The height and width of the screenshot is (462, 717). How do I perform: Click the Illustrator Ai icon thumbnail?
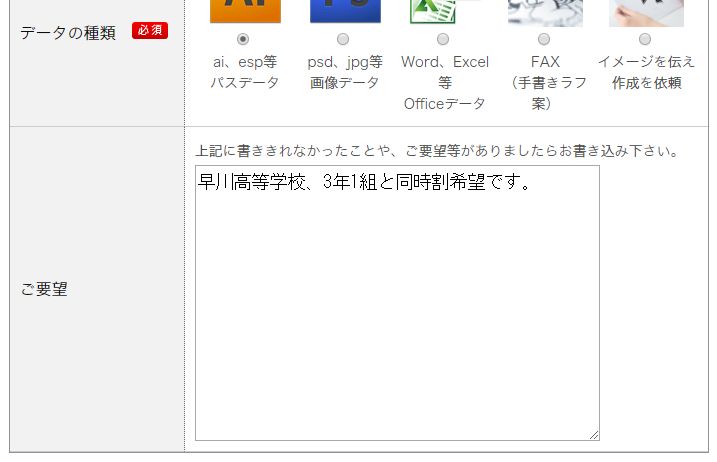pyautogui.click(x=245, y=11)
